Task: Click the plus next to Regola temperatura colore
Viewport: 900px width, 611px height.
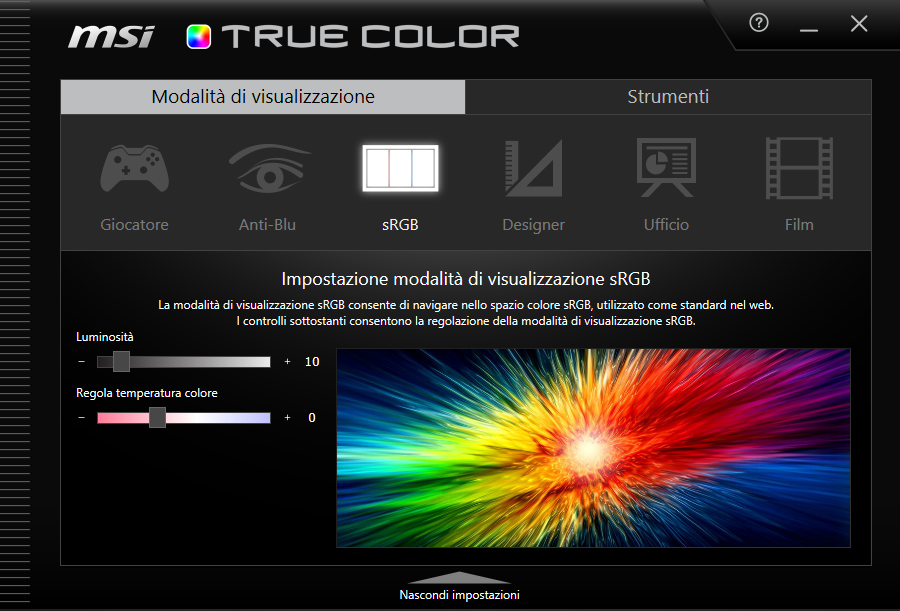Action: coord(288,417)
